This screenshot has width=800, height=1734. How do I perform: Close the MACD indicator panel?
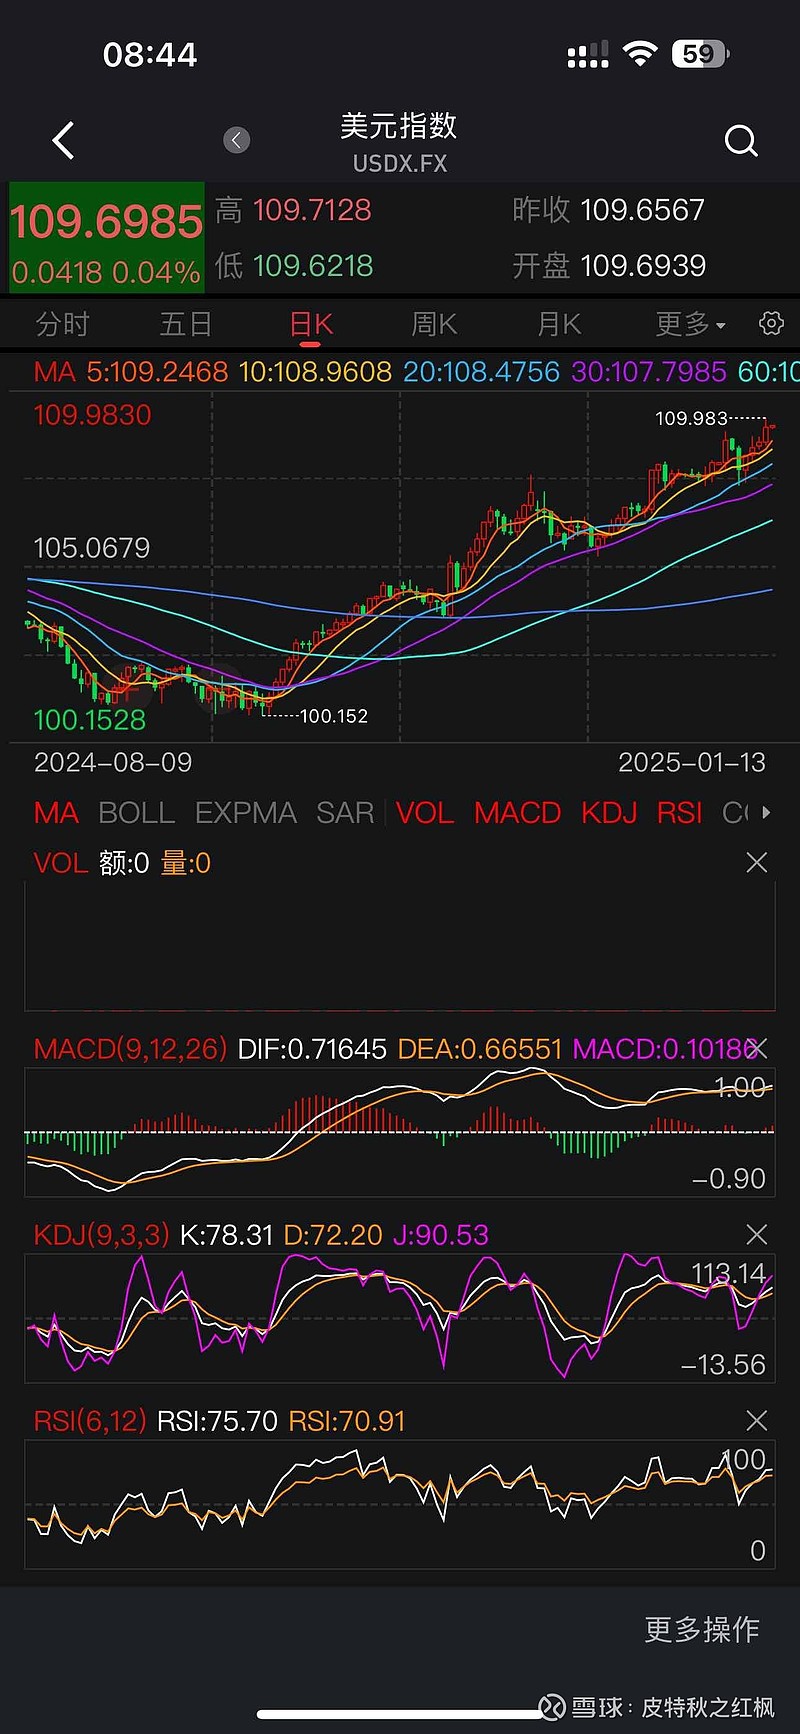757,1048
